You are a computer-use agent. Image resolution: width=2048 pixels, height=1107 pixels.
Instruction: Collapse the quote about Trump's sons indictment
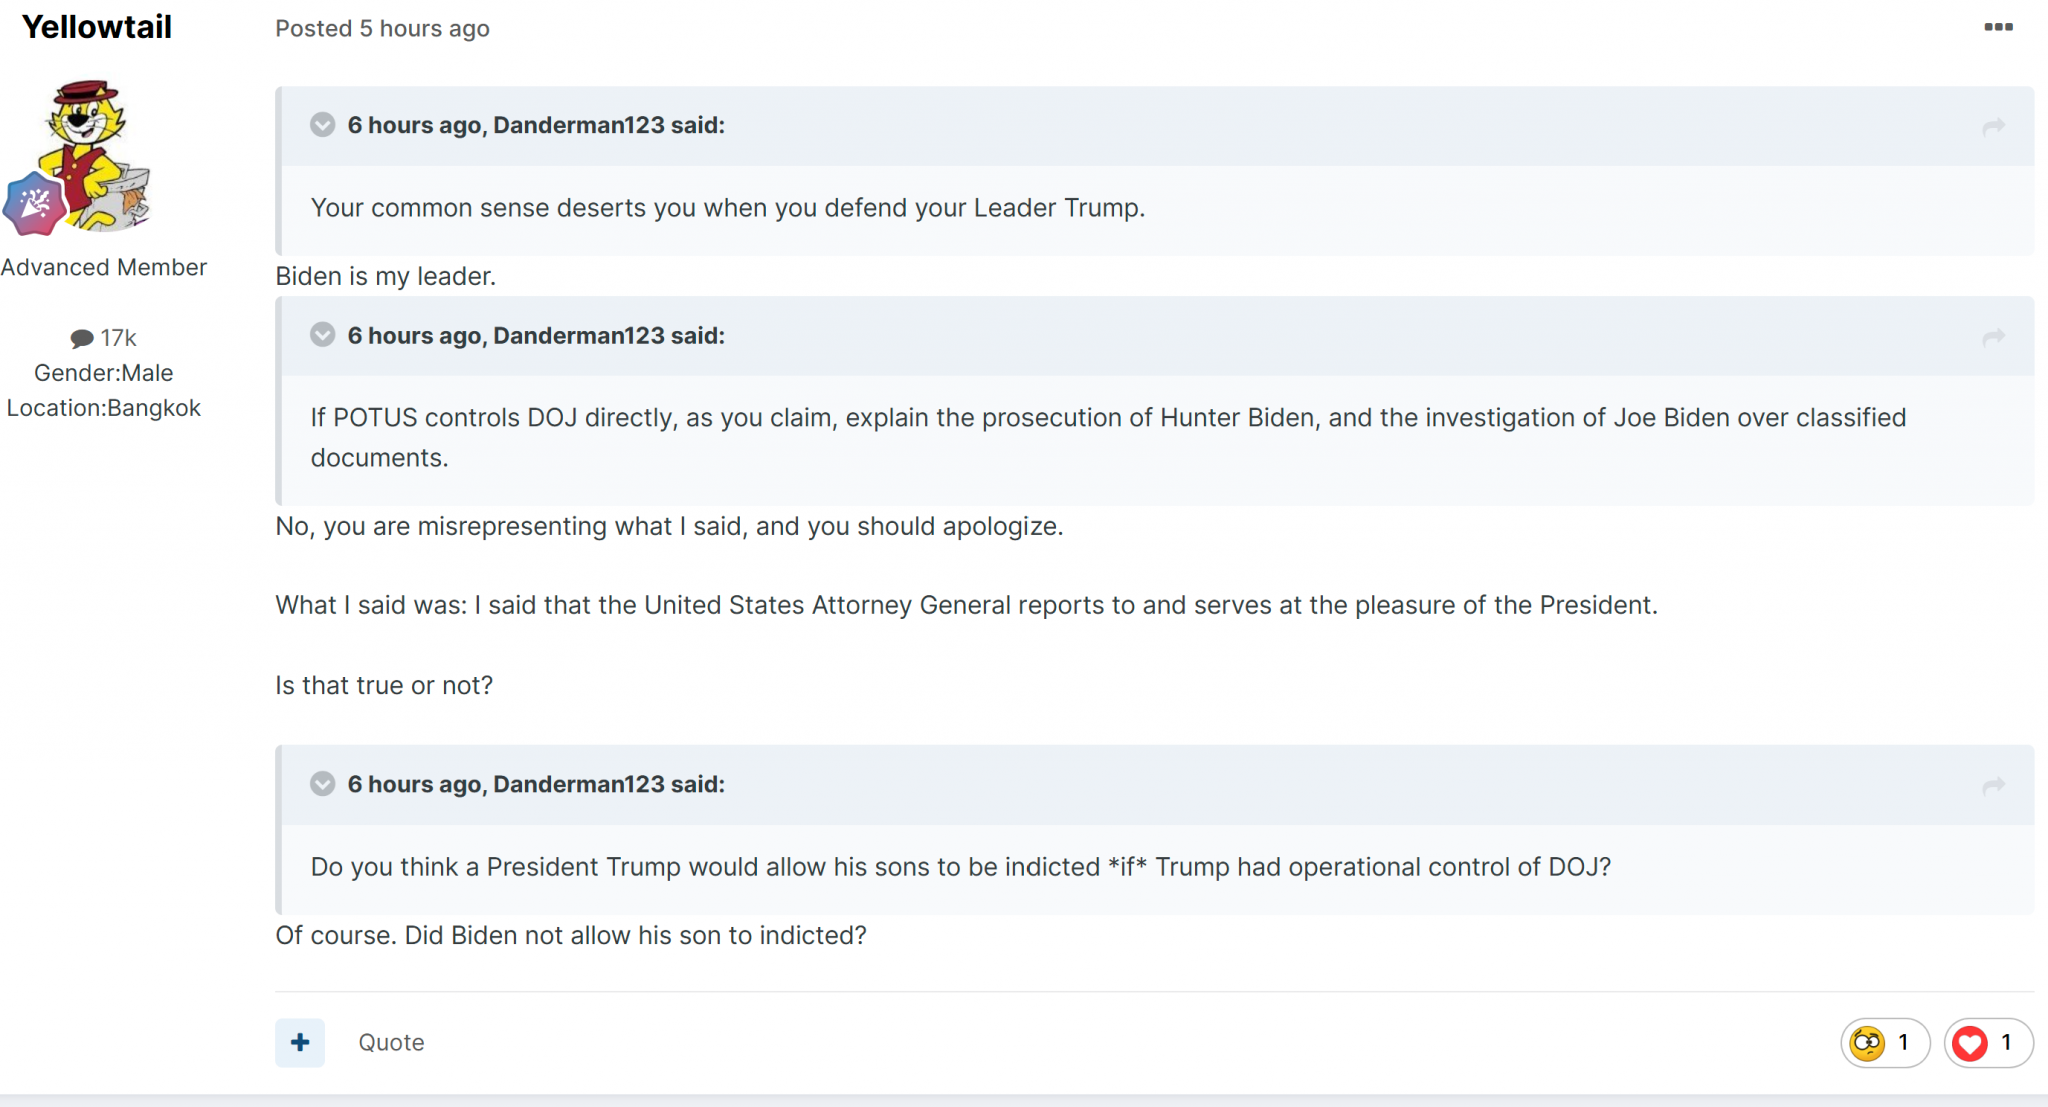coord(322,784)
